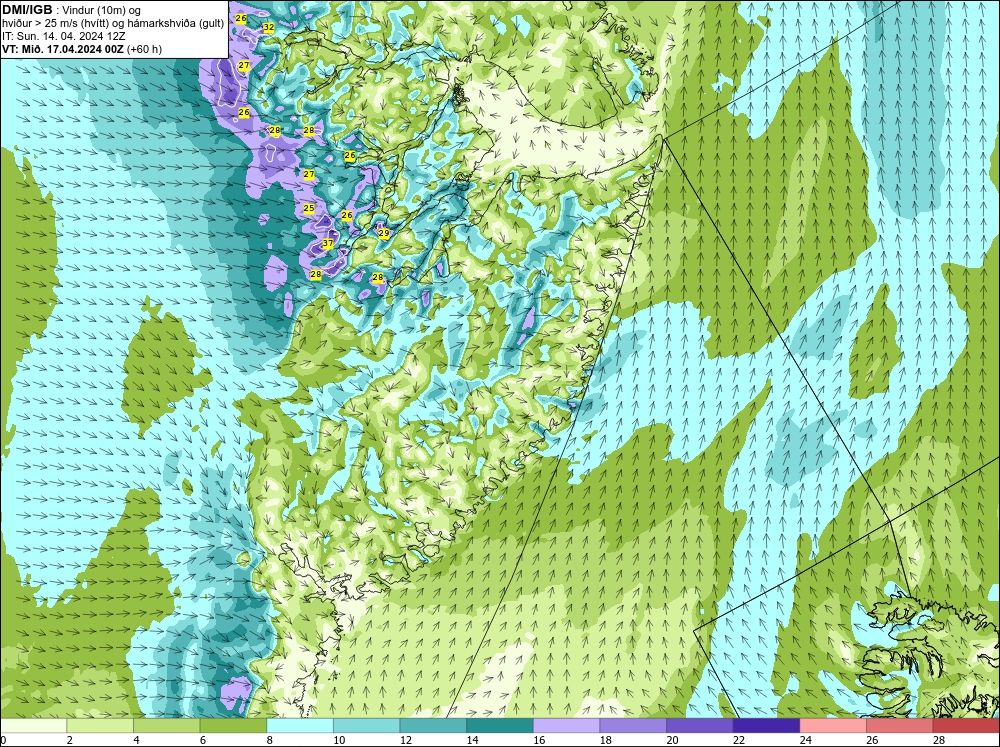This screenshot has height=747, width=1000.
Task: Pick the light pink 24–26 m/s legend swatch
Action: 833,725
